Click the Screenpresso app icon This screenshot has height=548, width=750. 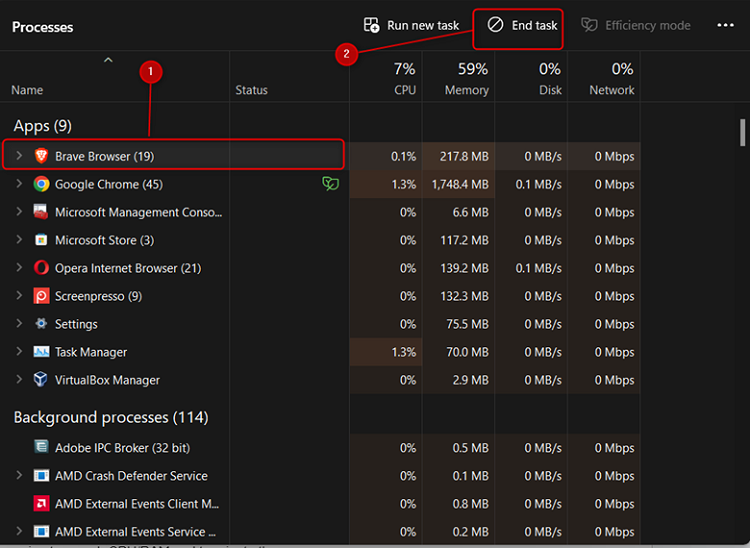41,296
